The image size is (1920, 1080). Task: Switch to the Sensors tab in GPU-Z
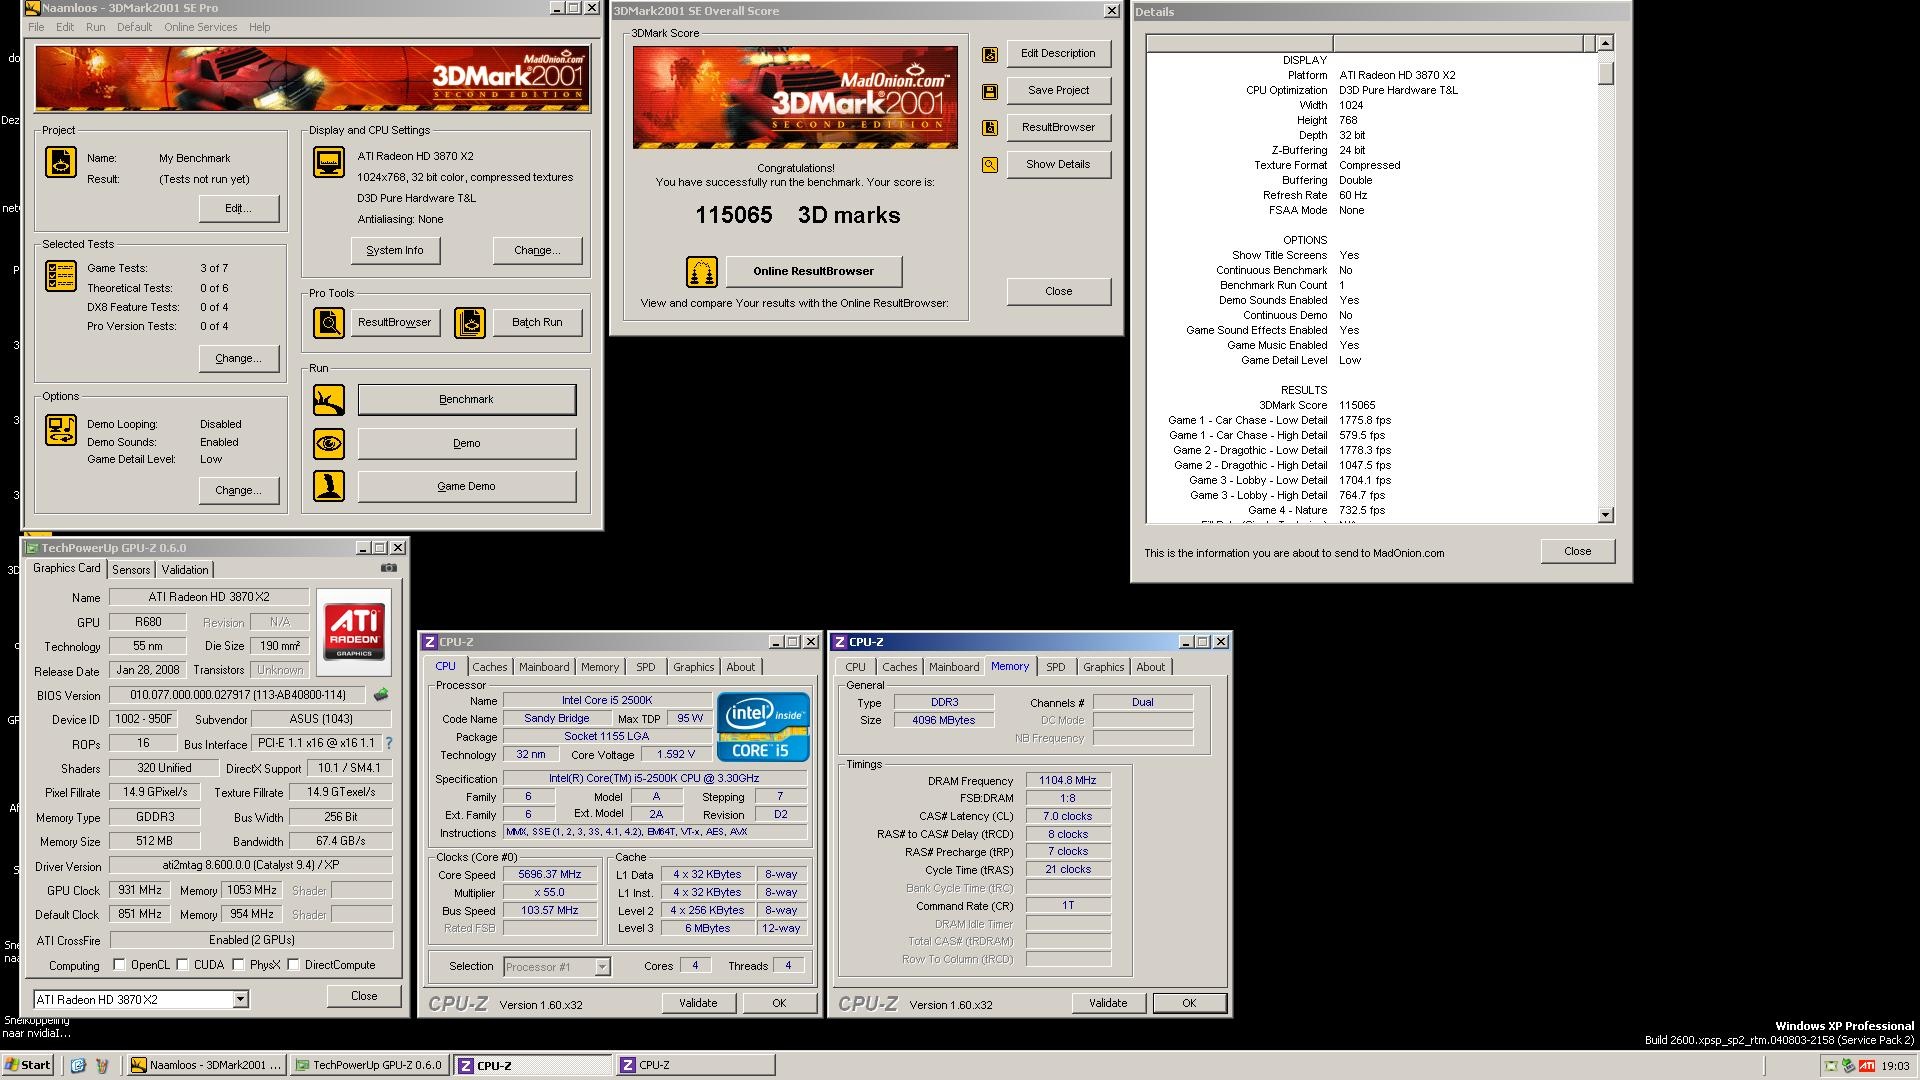pos(131,570)
